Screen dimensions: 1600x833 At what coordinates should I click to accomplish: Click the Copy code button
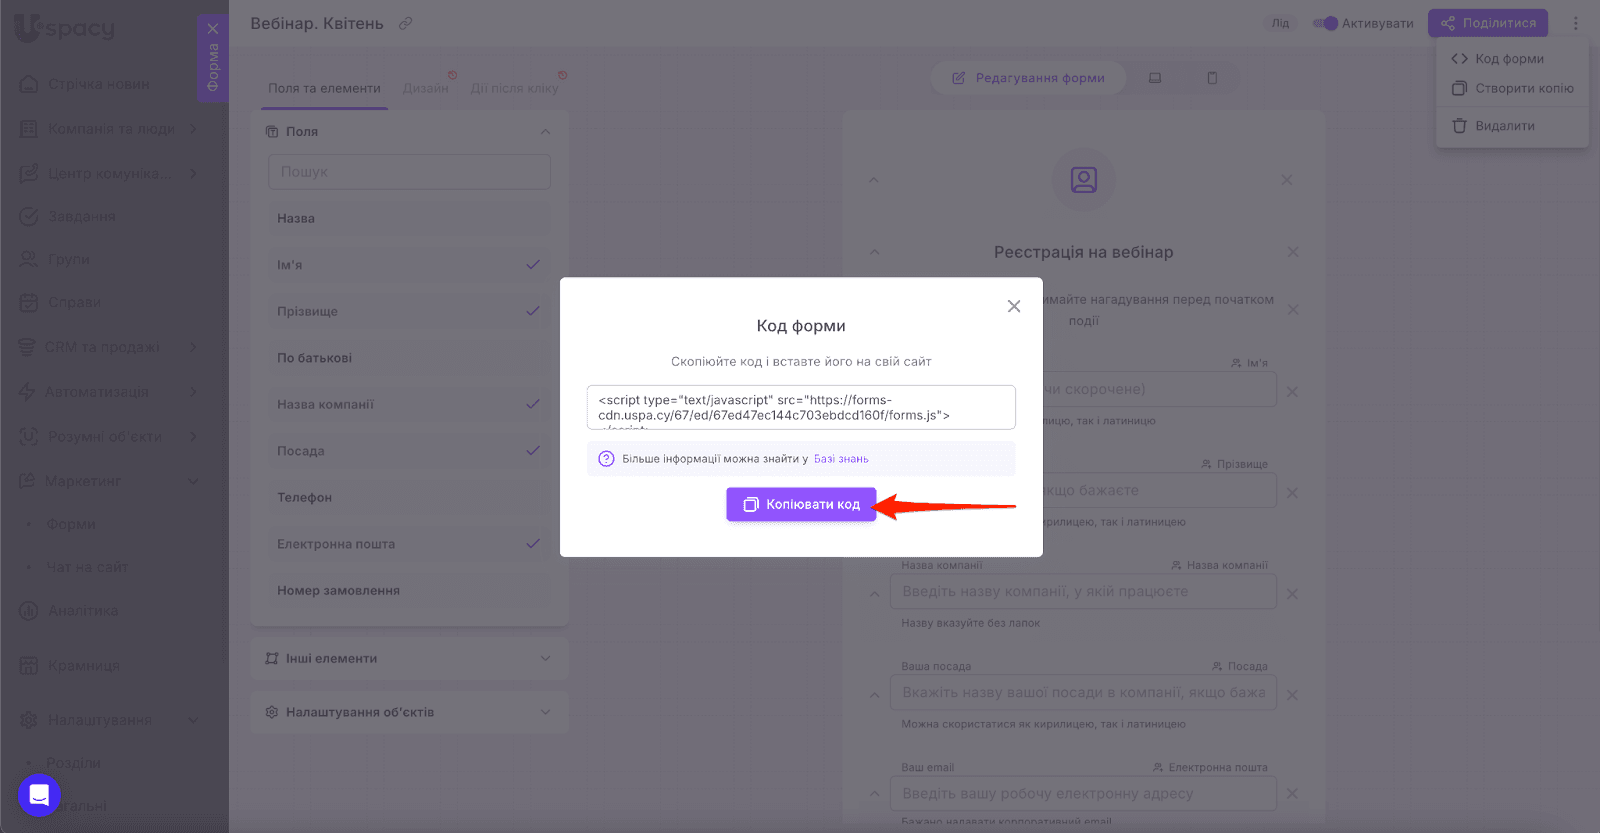[x=801, y=504]
